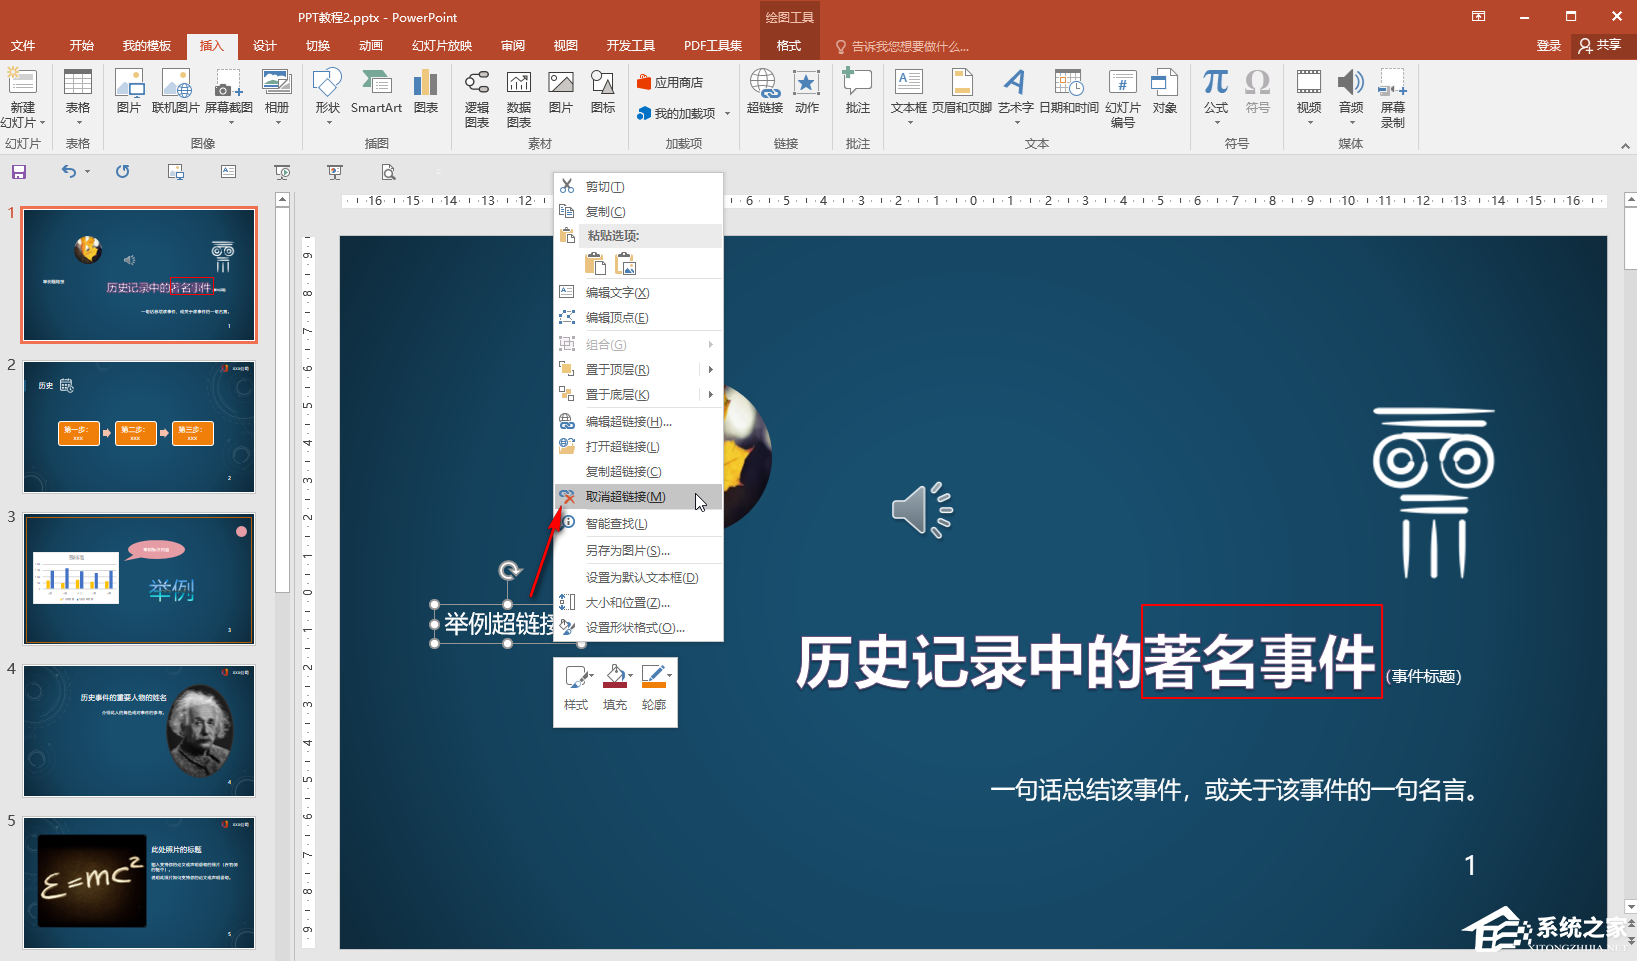Click the save icon in quick toolbar
Image resolution: width=1637 pixels, height=961 pixels.
(x=19, y=172)
